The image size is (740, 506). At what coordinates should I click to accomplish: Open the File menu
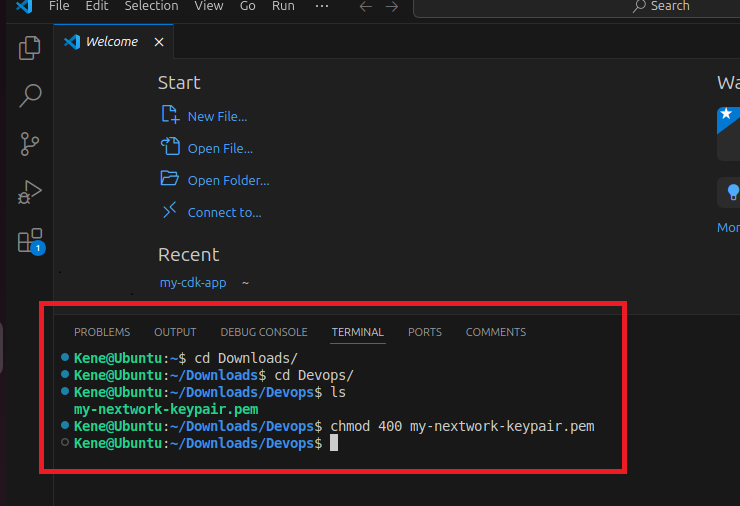[59, 6]
